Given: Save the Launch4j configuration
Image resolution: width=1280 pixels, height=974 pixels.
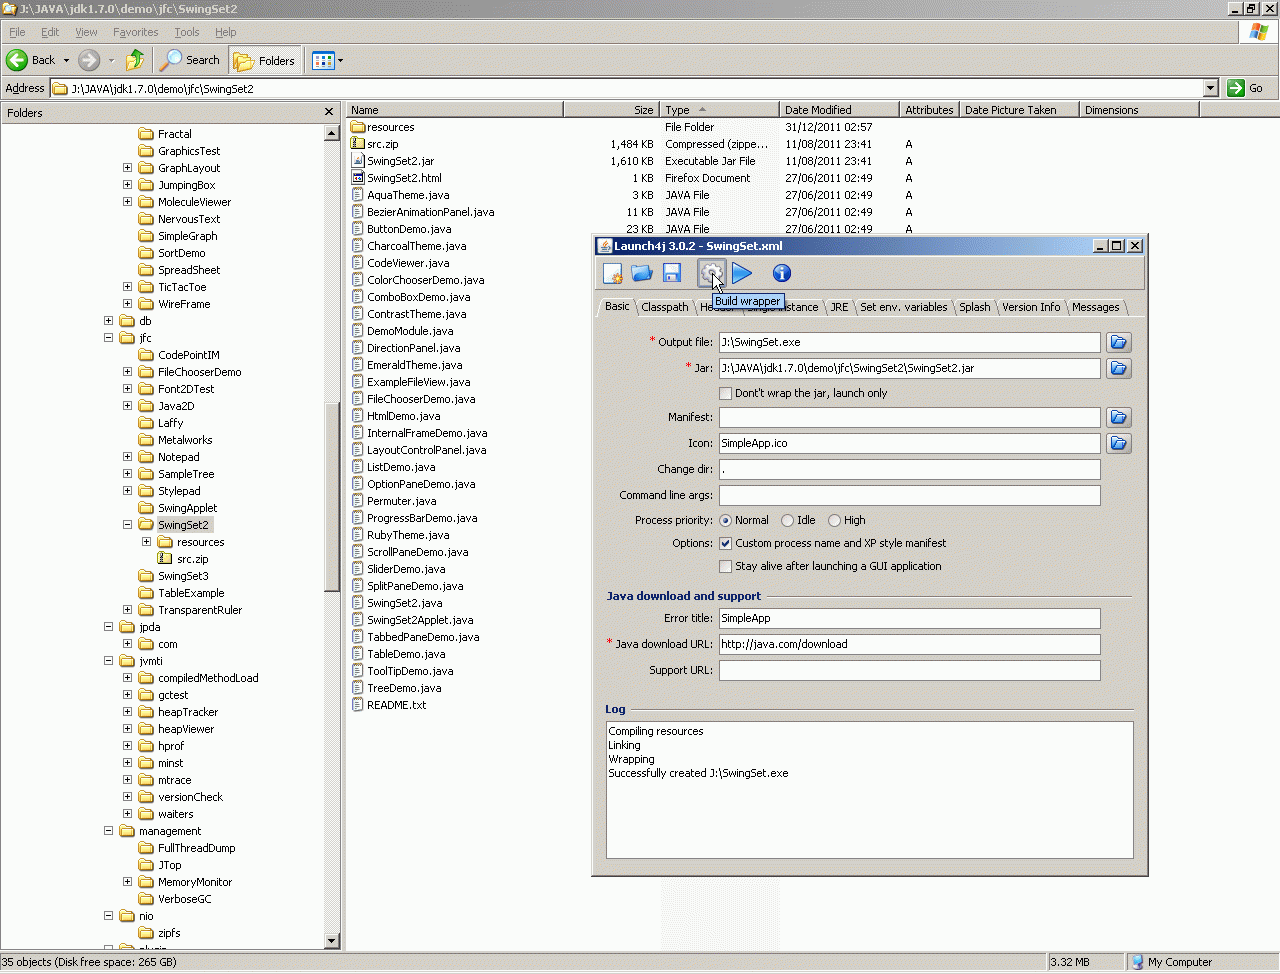Looking at the screenshot, I should pos(672,273).
